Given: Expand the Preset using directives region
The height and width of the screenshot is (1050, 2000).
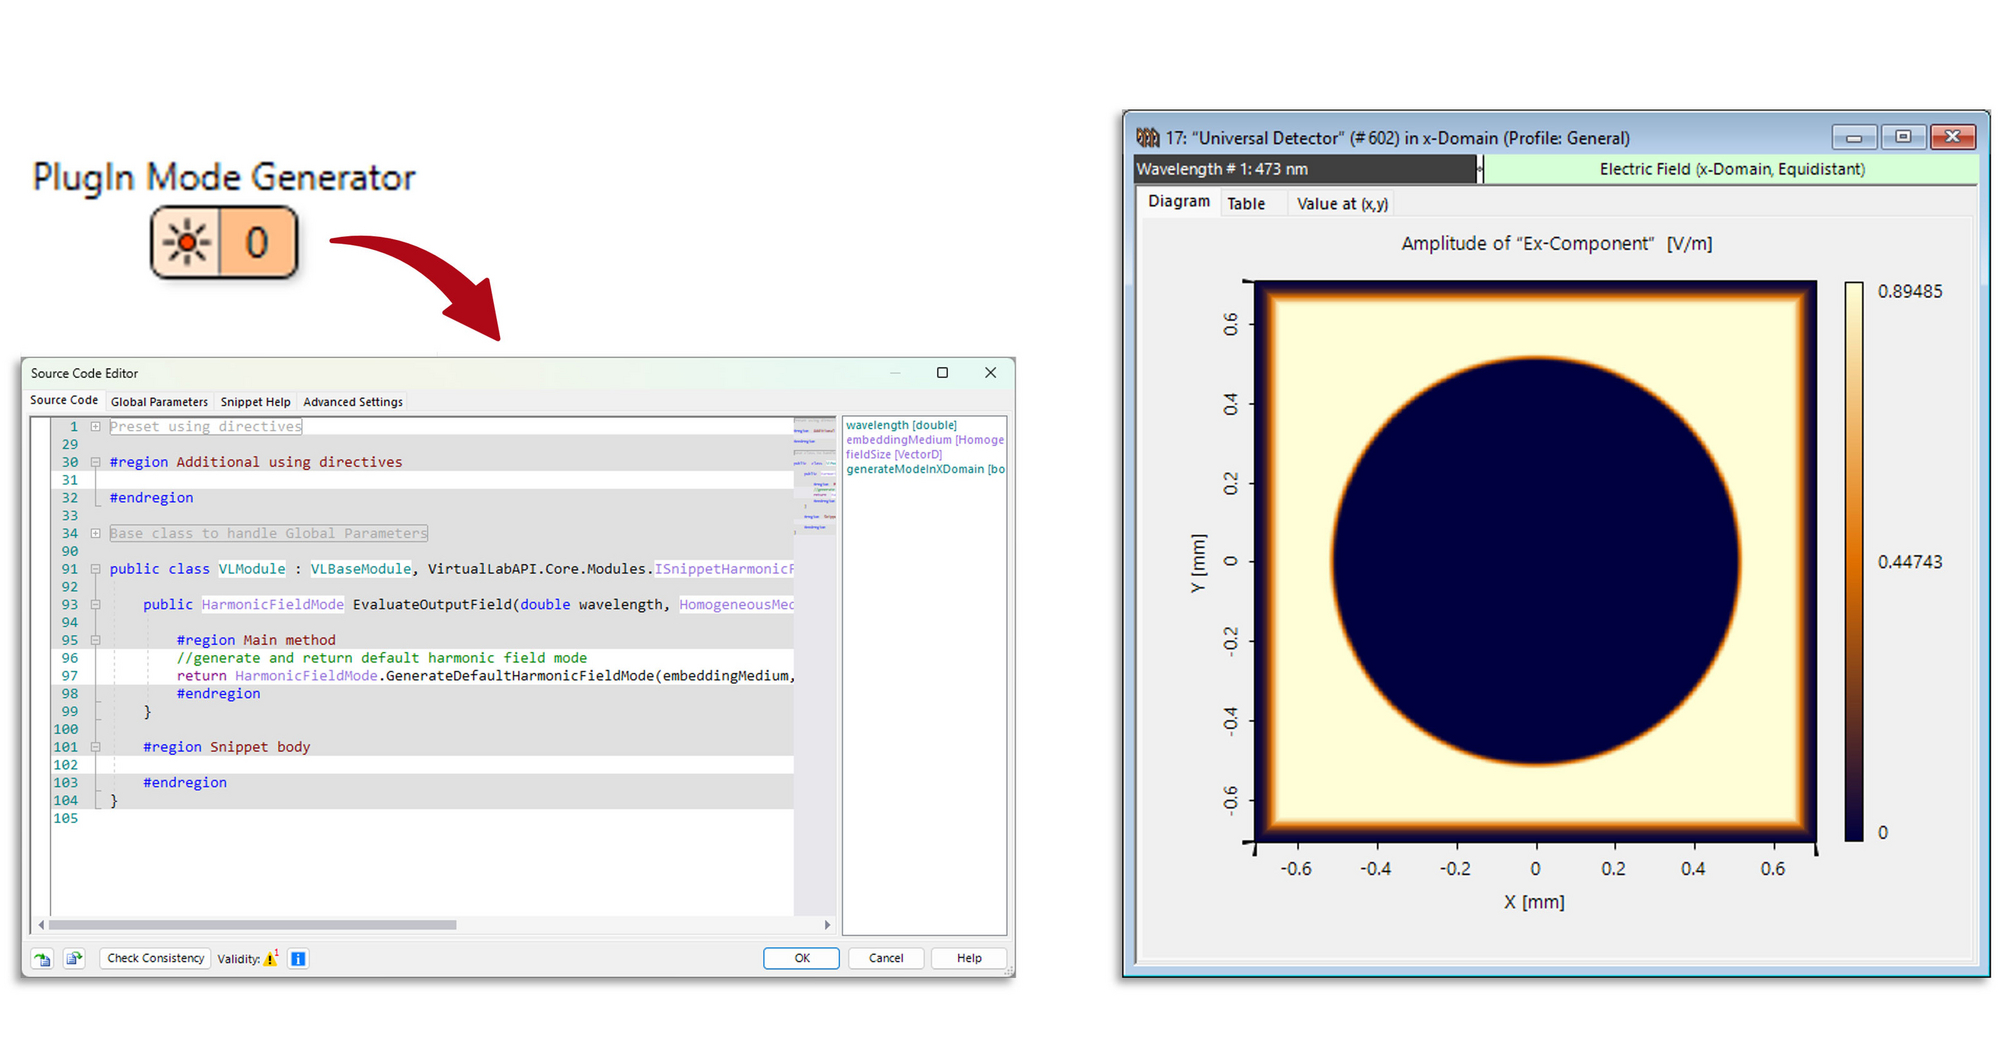Looking at the screenshot, I should click(x=96, y=426).
